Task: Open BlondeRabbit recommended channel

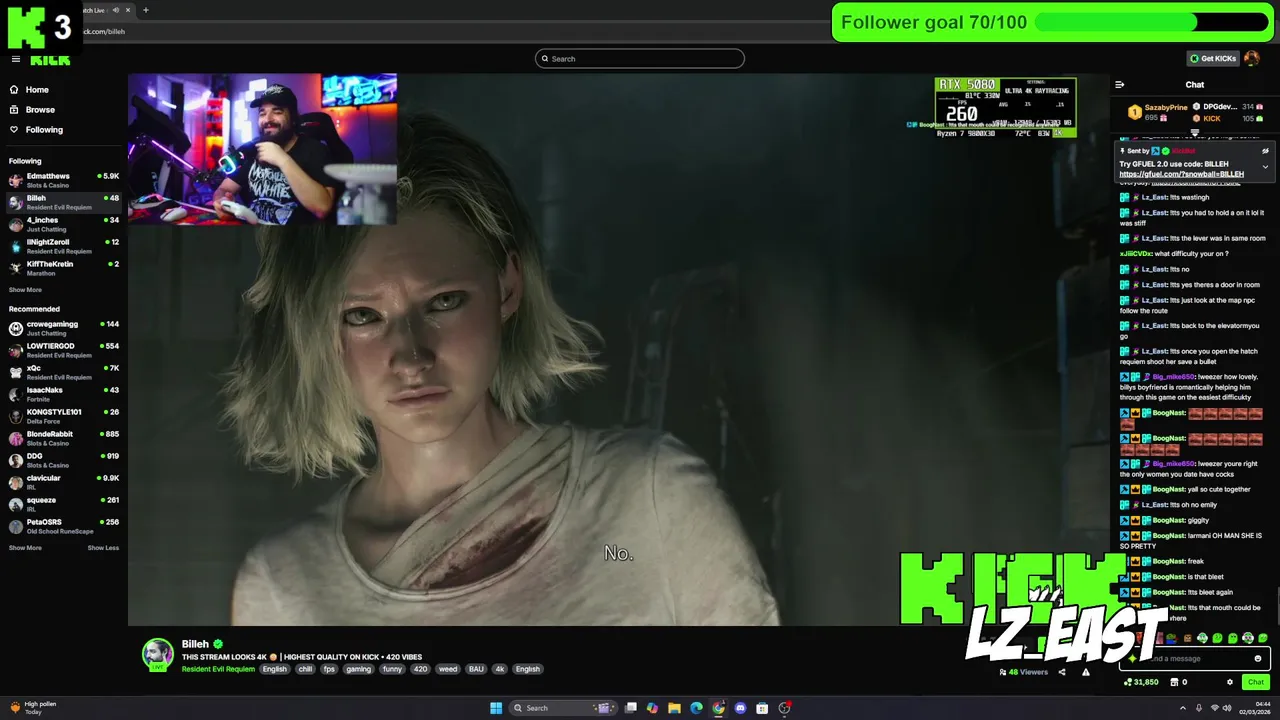Action: [63, 438]
